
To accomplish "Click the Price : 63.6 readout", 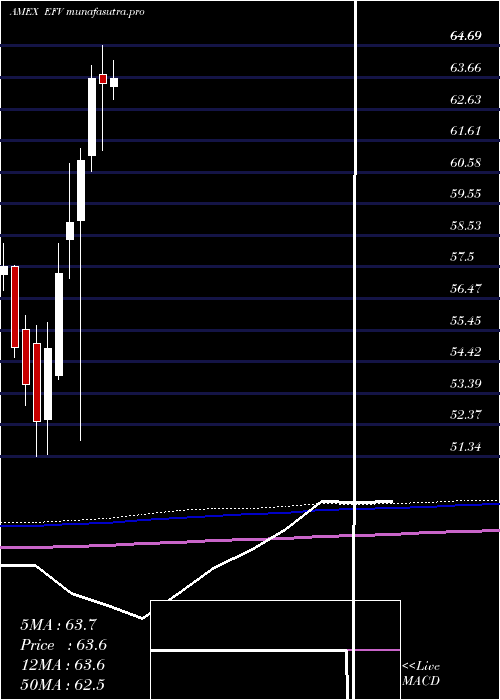I will tap(63, 645).
